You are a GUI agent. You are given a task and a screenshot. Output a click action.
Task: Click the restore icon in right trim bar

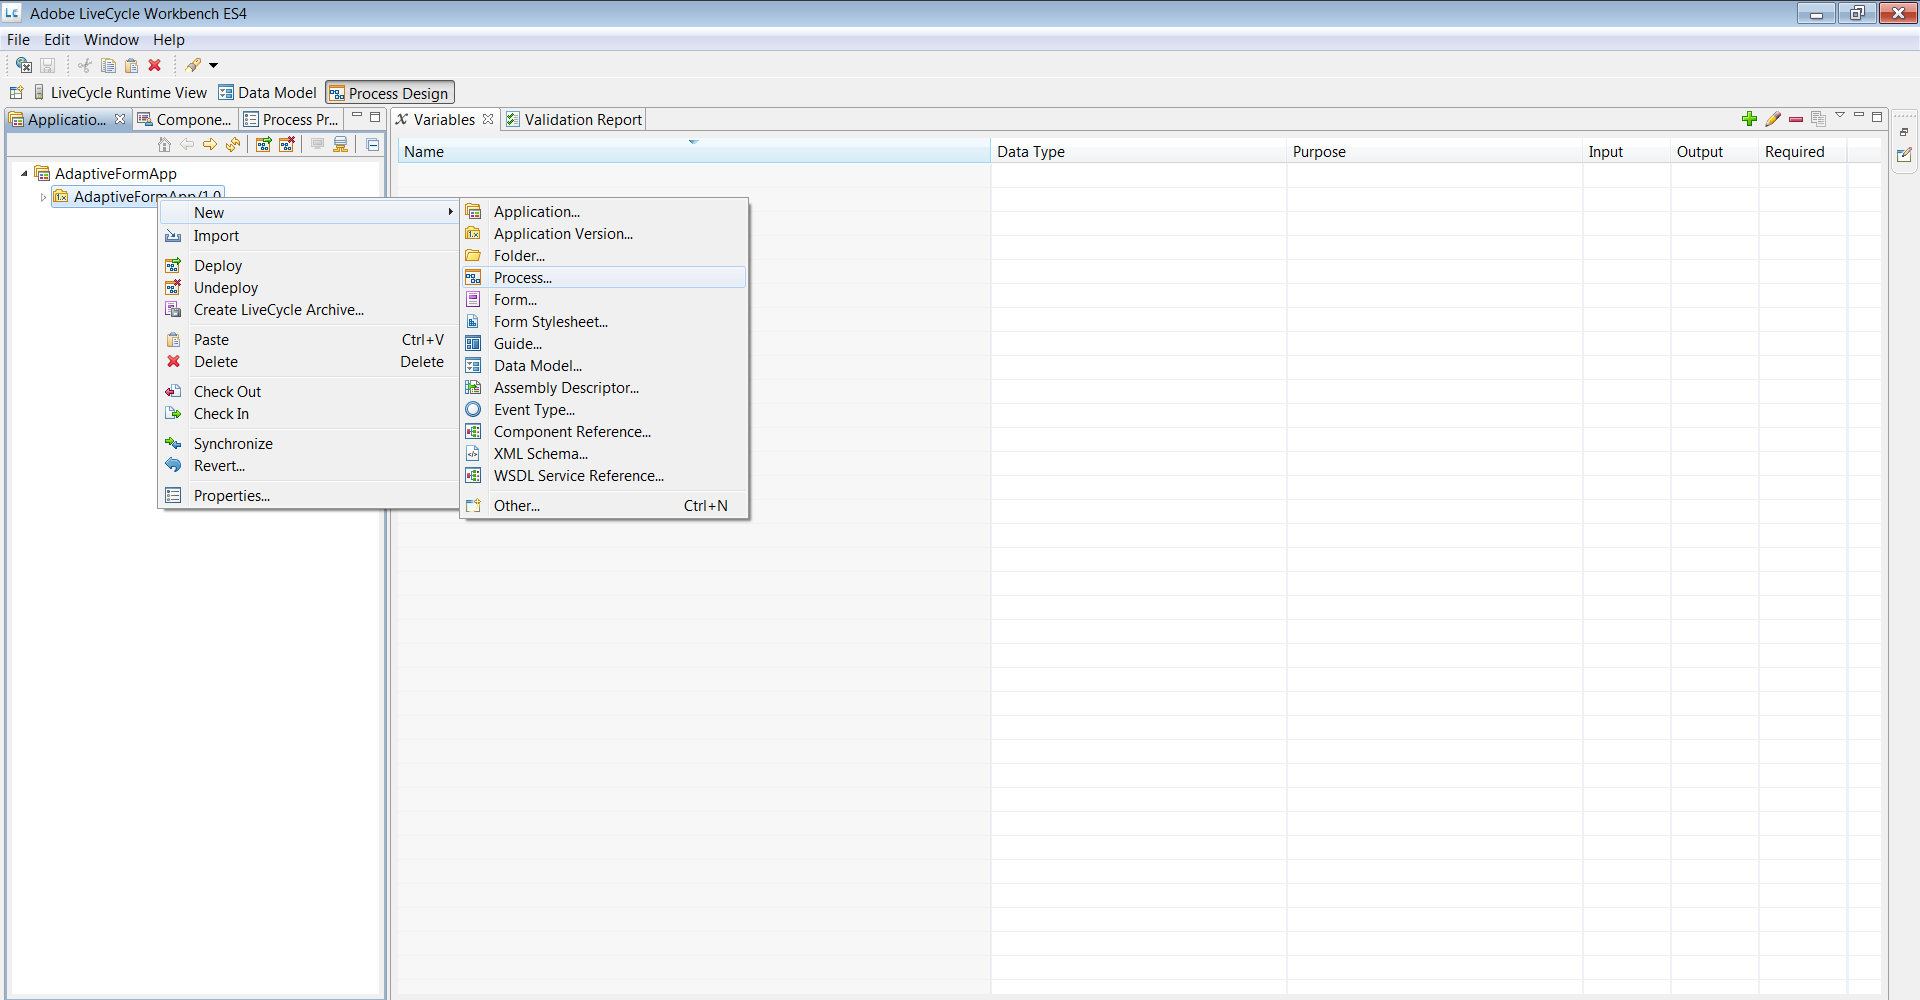click(x=1904, y=132)
